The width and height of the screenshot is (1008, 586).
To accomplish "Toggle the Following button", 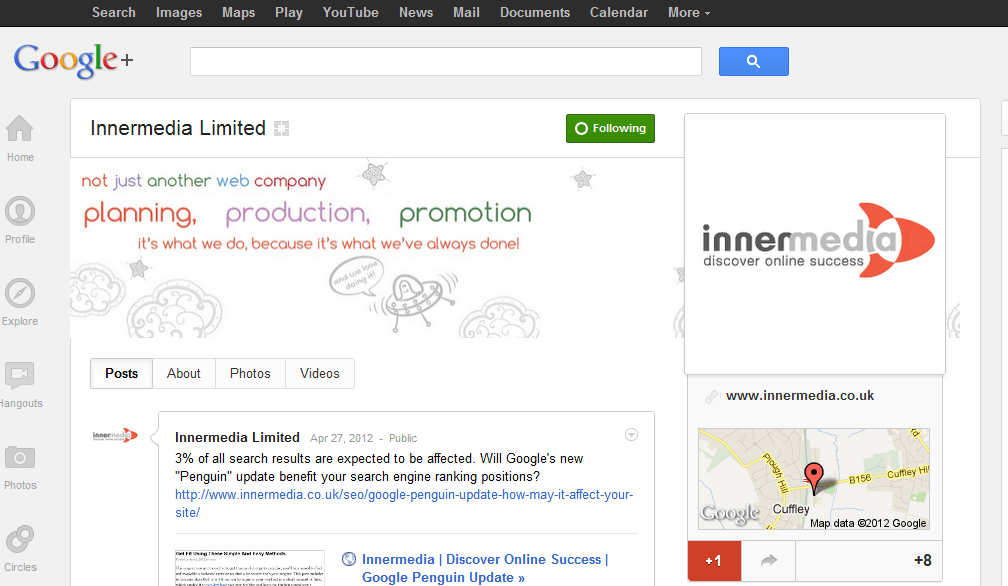I will [x=610, y=129].
